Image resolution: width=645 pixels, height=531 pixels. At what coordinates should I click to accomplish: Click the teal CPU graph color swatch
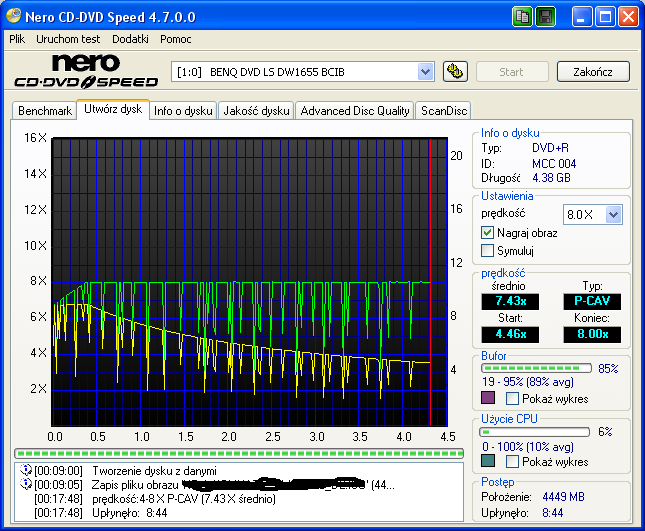coord(487,461)
